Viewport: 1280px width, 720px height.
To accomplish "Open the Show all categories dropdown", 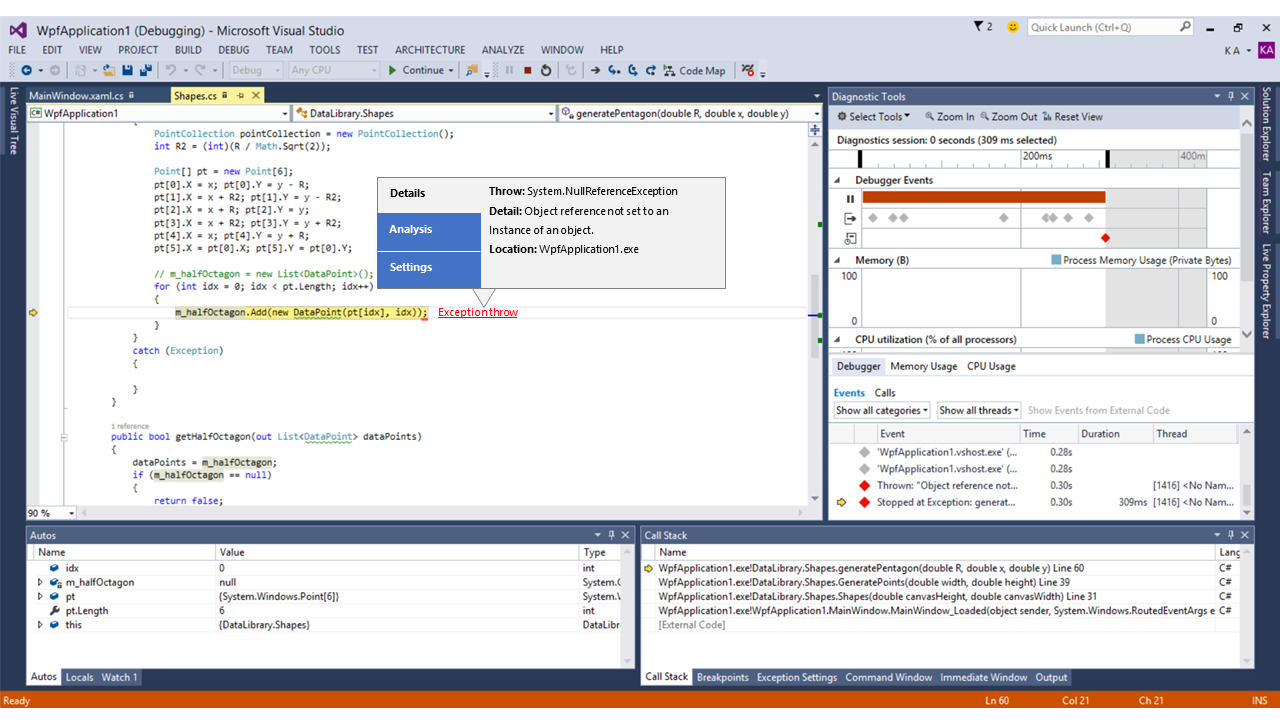I will 882,410.
